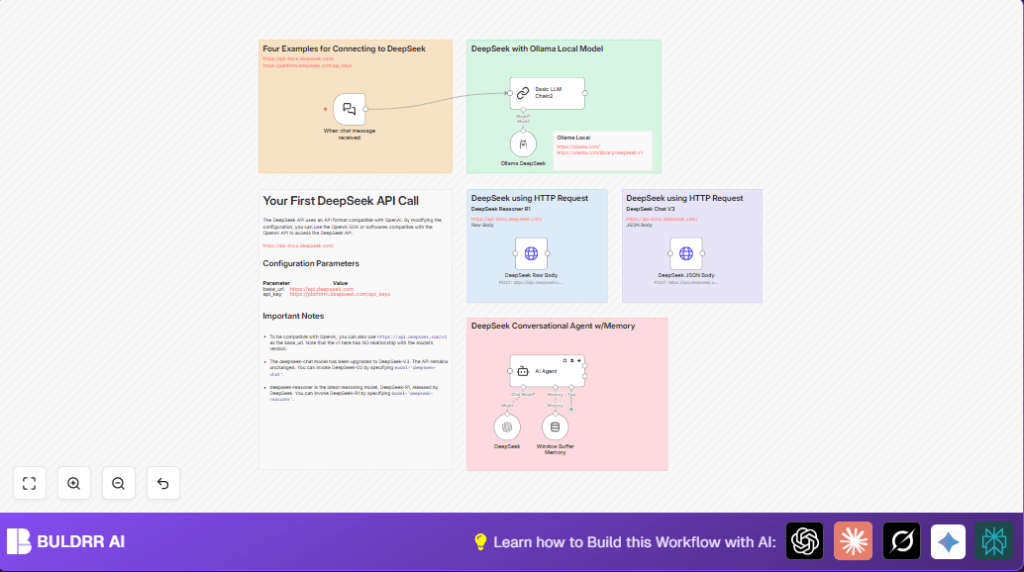Click the Gemini sparkle icon in the banner
The height and width of the screenshot is (572, 1024).
point(947,541)
